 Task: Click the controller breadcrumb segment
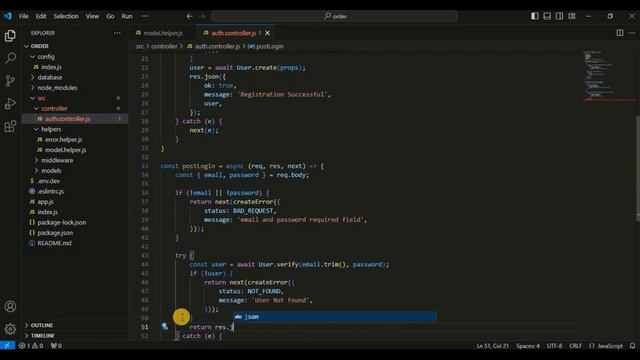click(x=164, y=47)
